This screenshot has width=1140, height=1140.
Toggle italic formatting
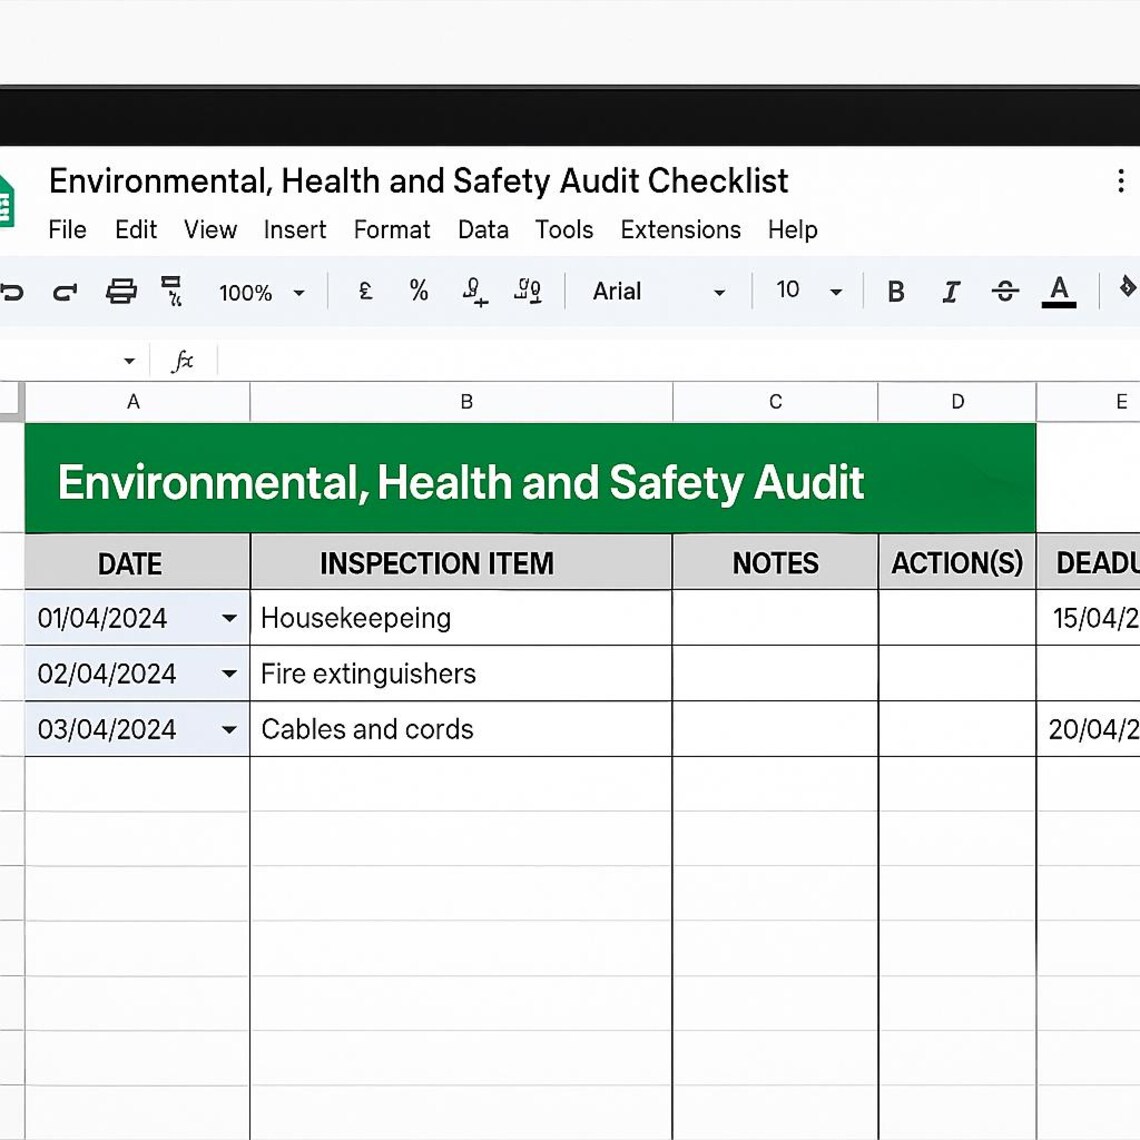click(x=950, y=292)
